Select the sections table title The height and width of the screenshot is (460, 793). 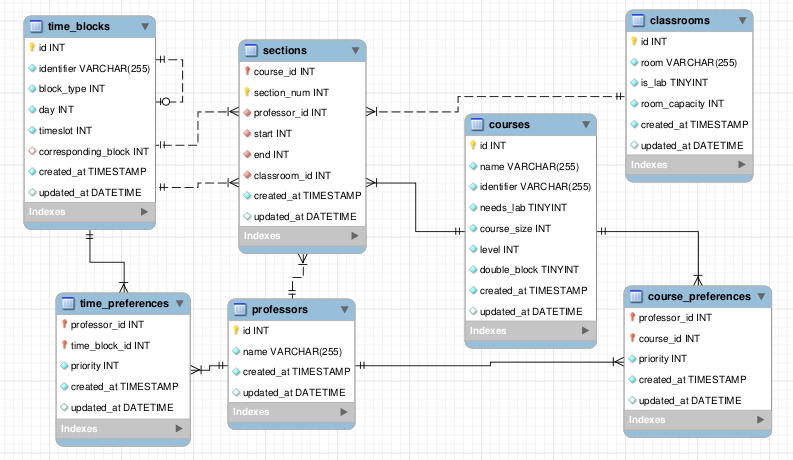[x=285, y=50]
